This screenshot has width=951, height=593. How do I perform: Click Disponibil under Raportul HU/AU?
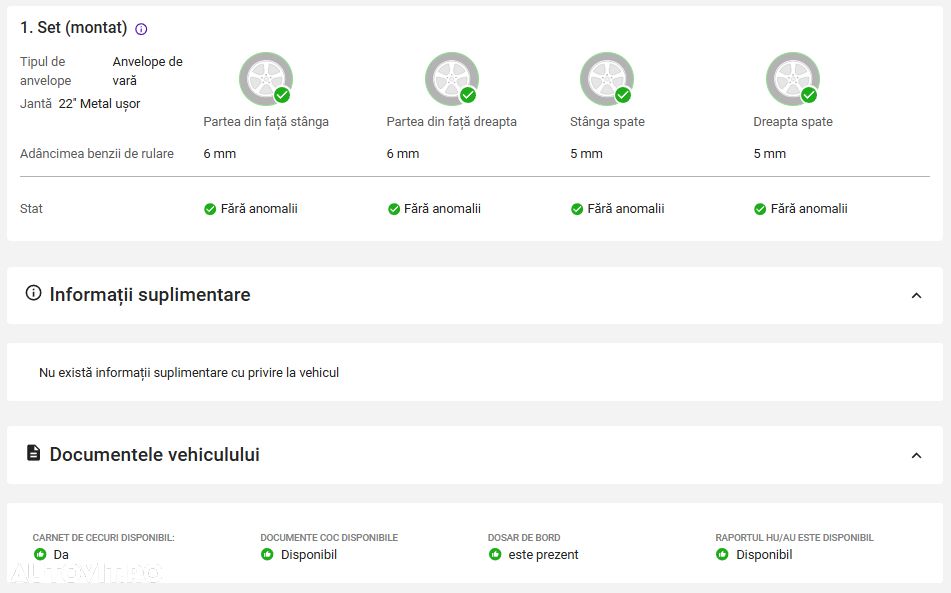click(764, 554)
